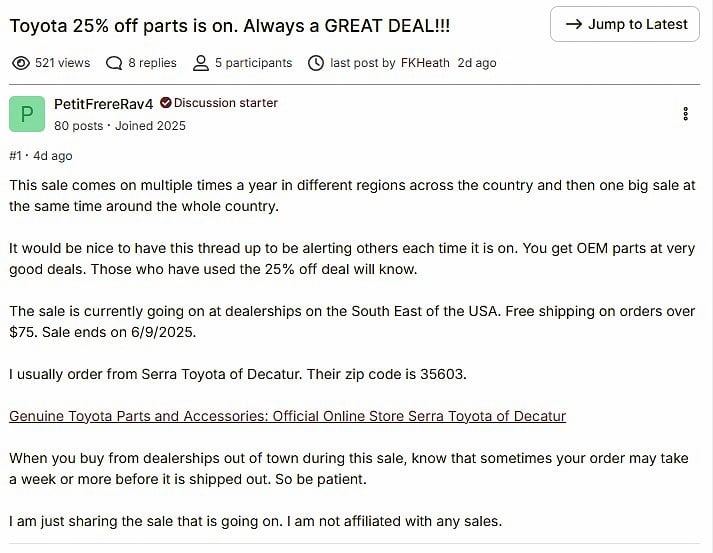Open the Serra Toyota of Decatur store link

287,416
